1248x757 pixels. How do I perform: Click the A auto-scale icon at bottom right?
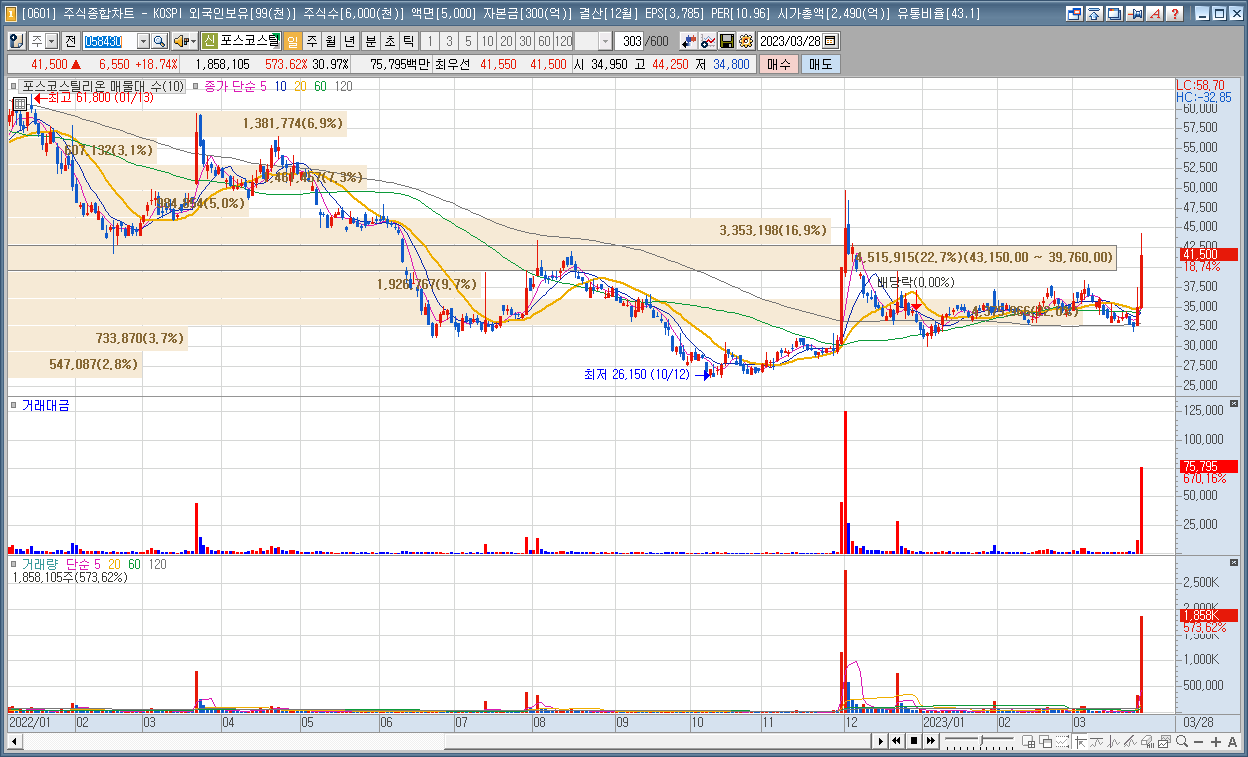click(x=1232, y=741)
